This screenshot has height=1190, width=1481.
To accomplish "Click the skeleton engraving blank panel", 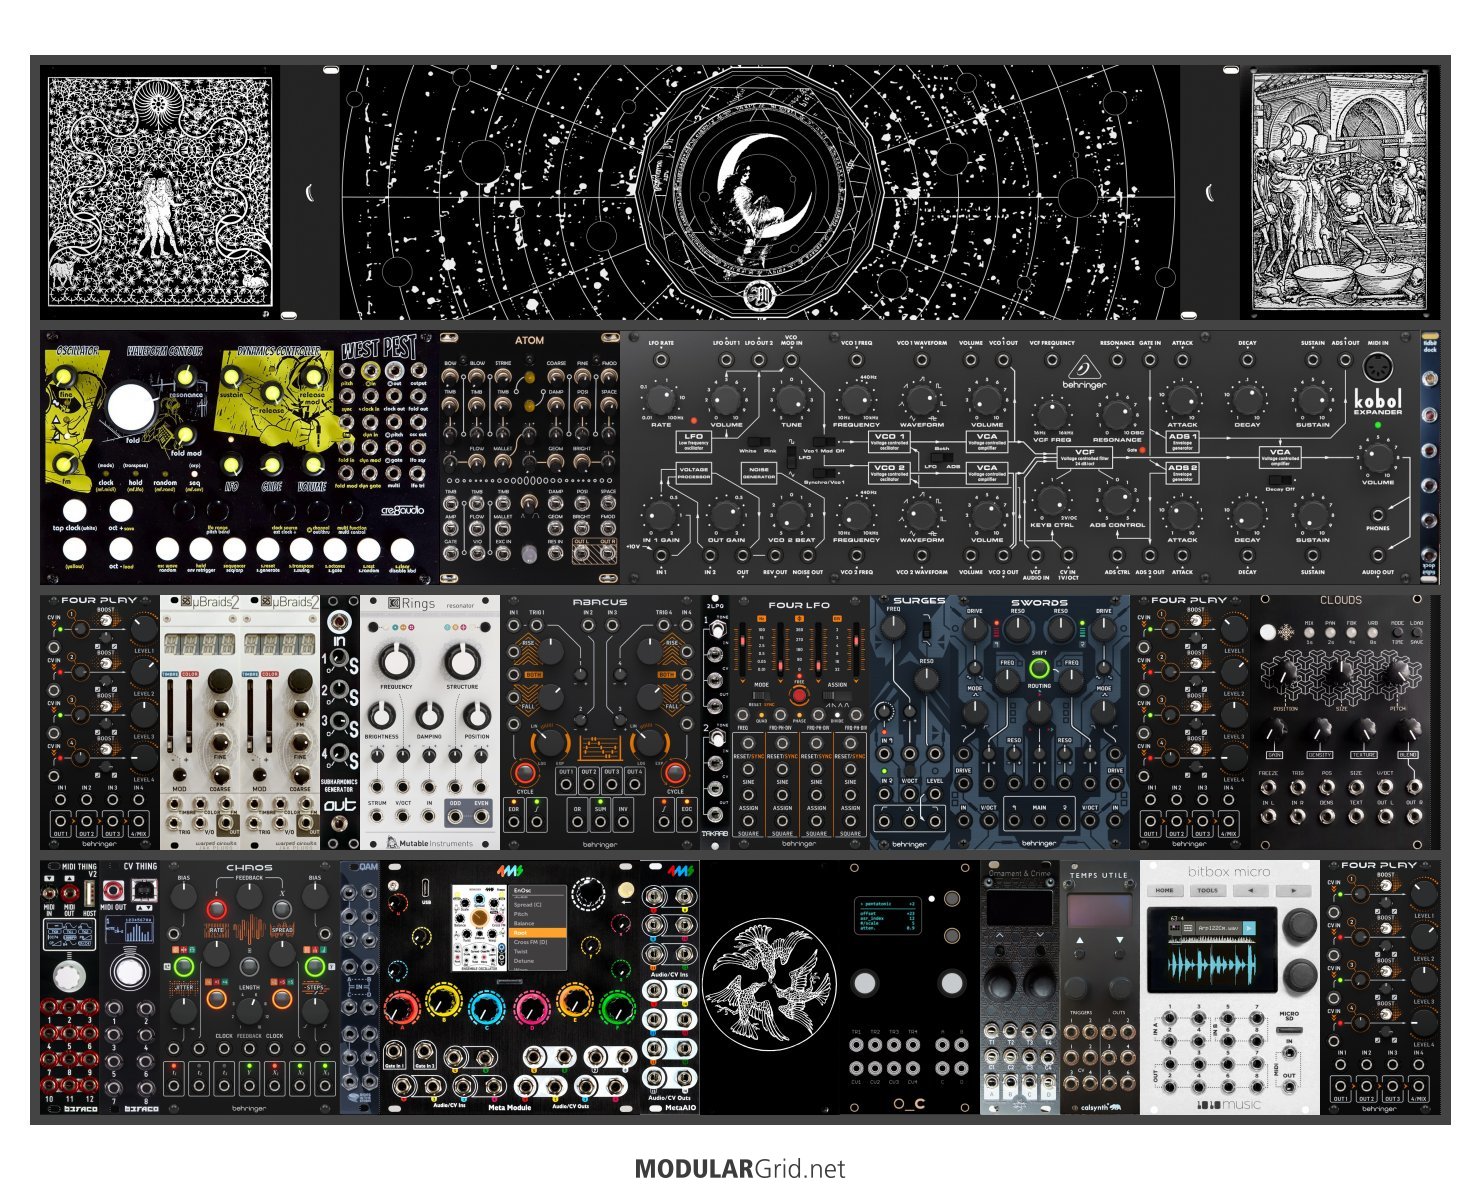I will coord(1340,190).
